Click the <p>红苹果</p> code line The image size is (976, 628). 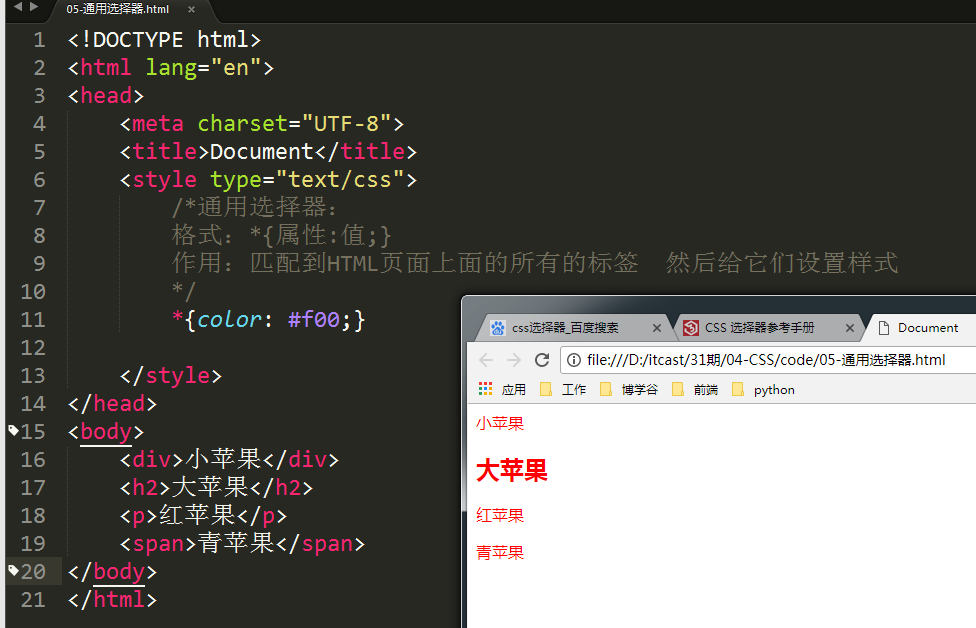point(203,515)
